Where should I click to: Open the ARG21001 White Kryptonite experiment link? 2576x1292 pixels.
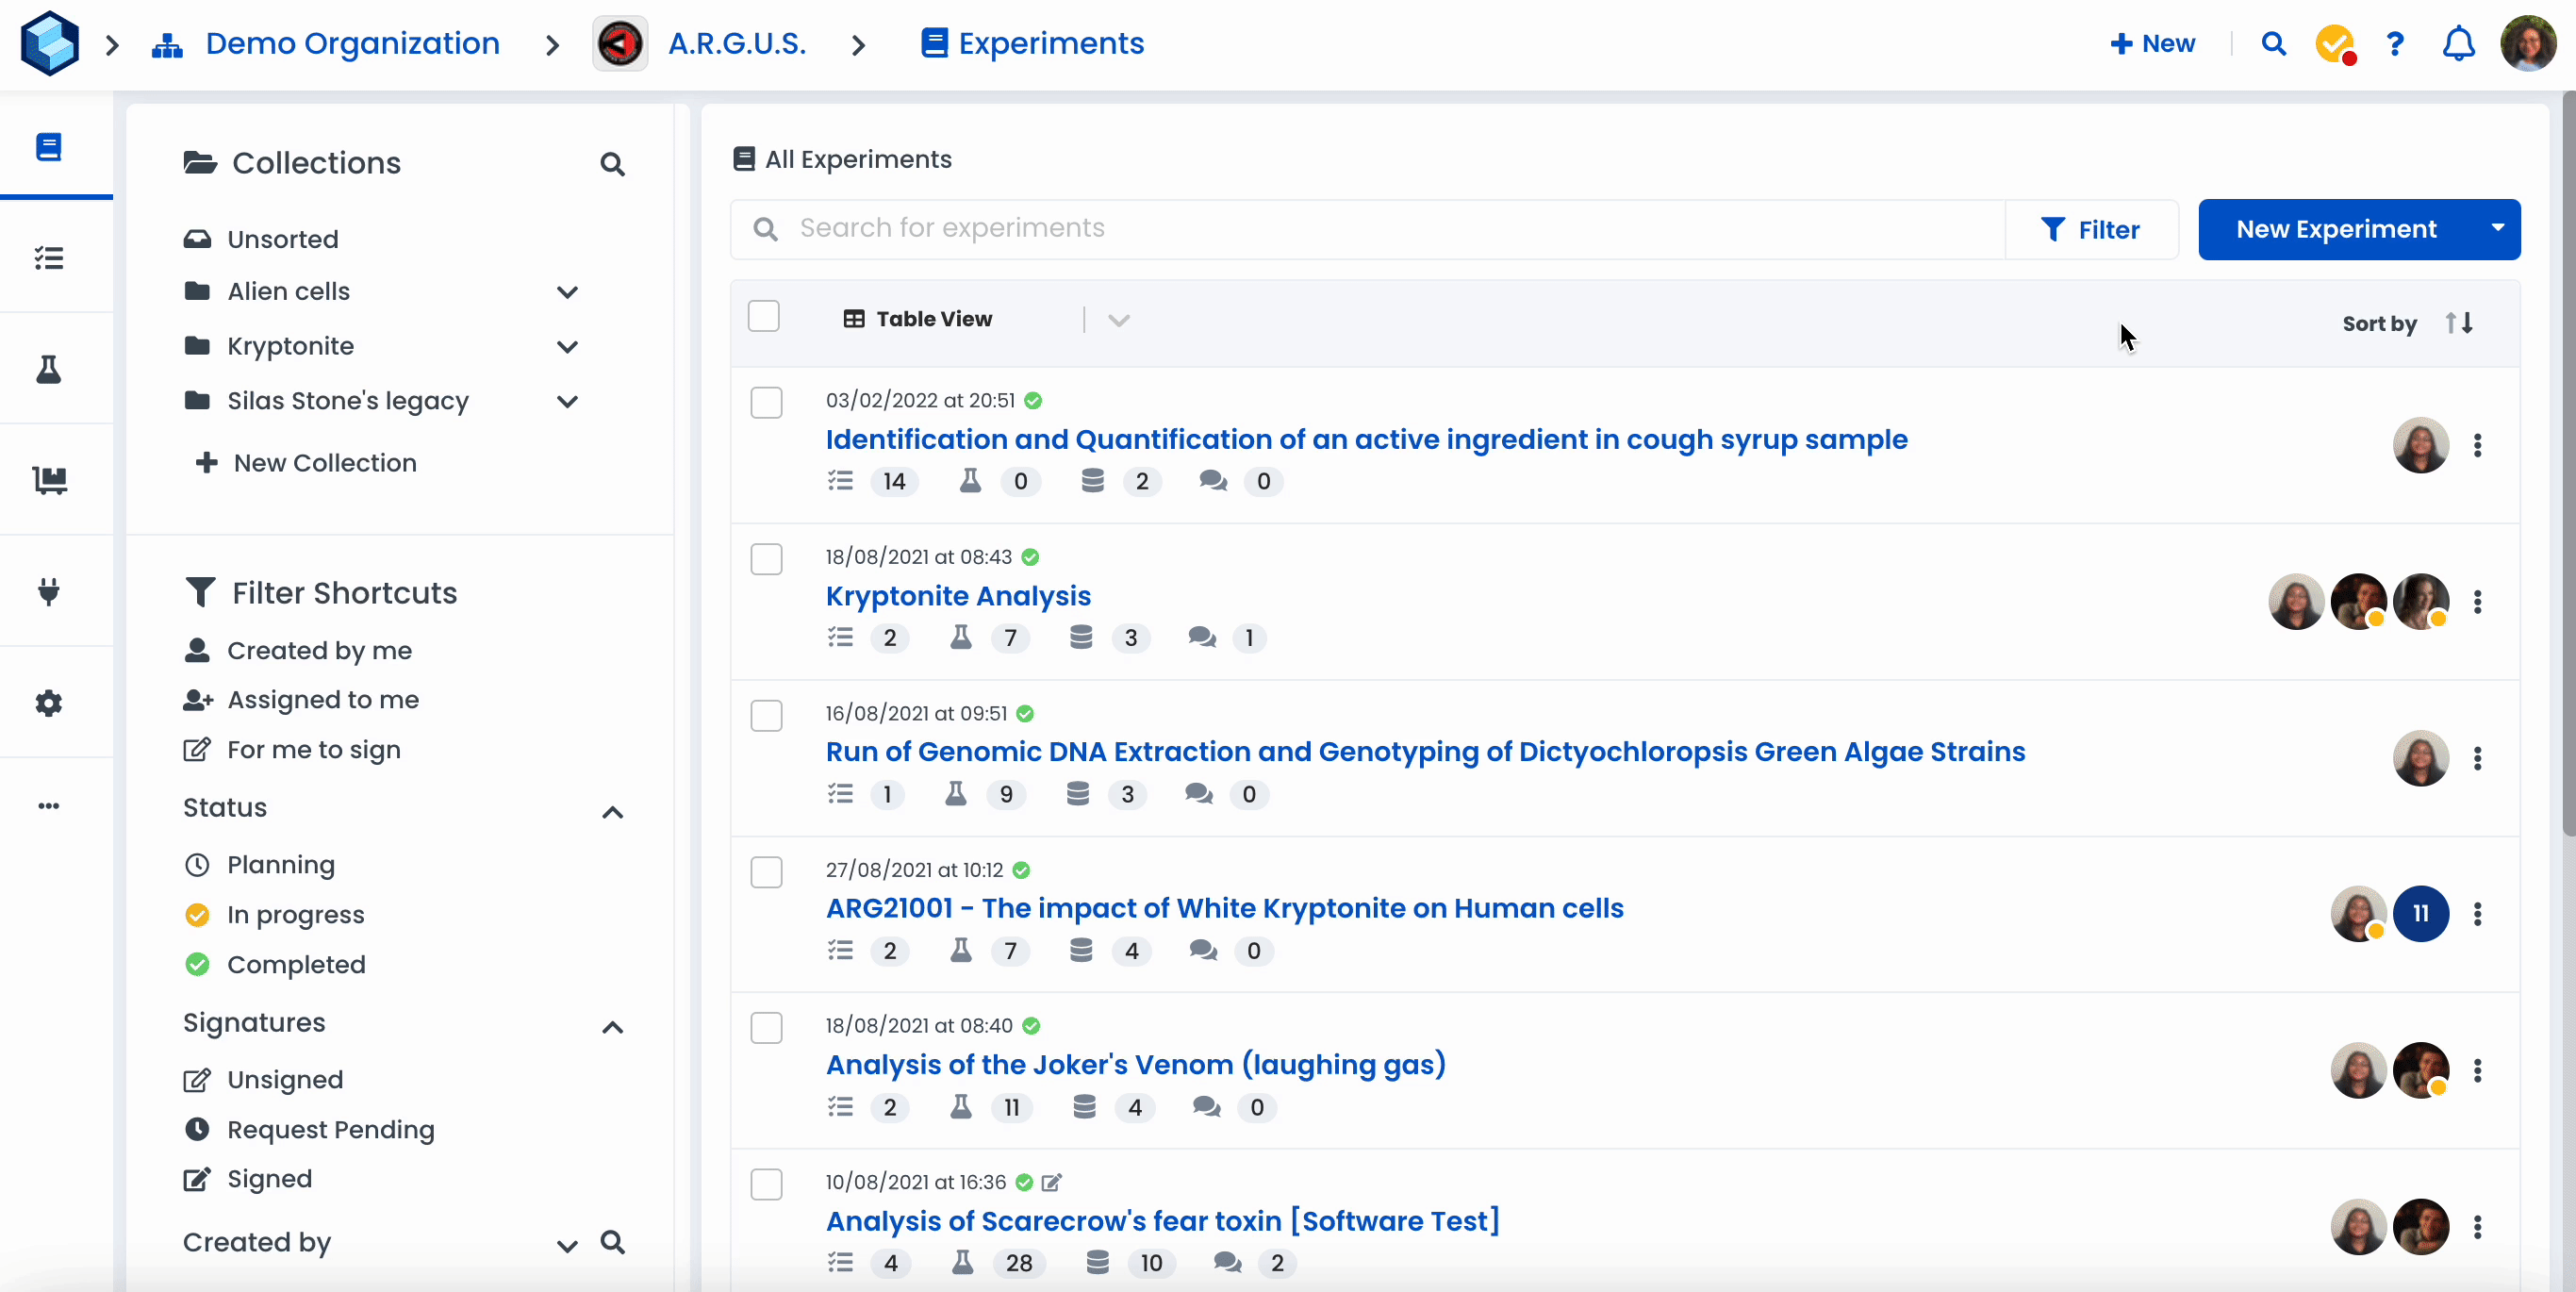click(1224, 908)
